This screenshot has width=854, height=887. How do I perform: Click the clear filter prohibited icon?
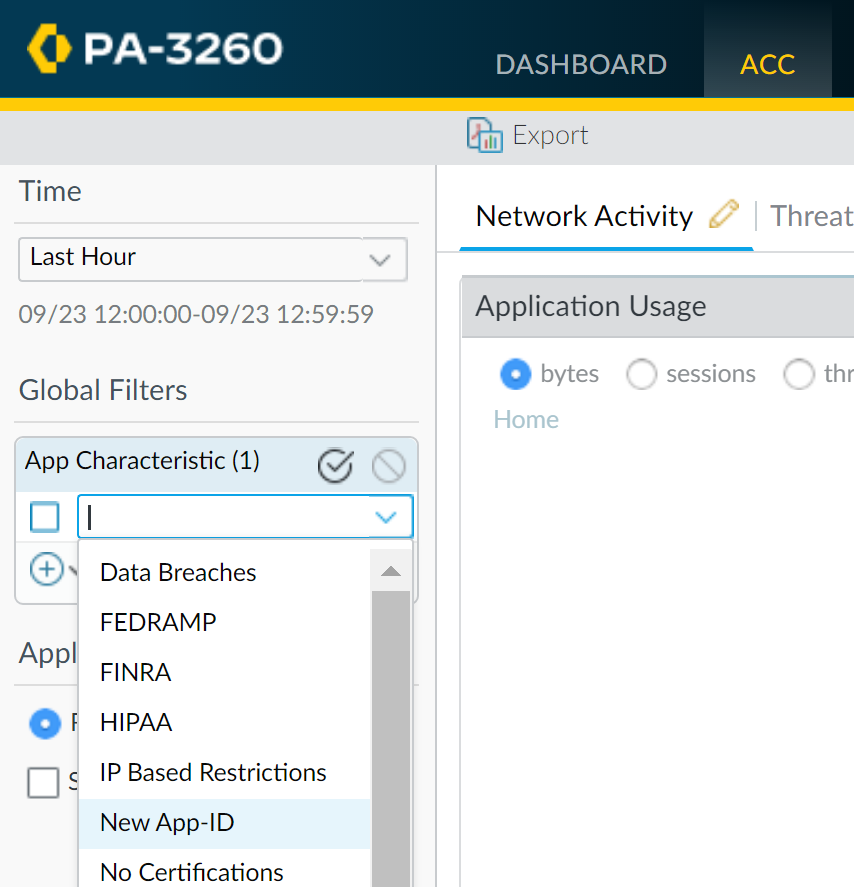(x=388, y=466)
